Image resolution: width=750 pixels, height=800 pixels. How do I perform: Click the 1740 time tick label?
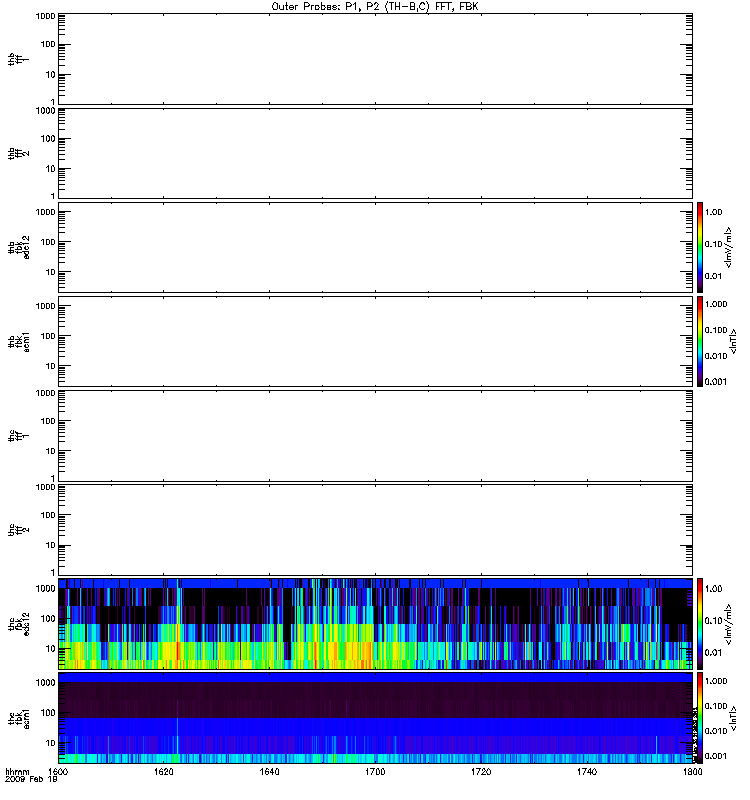click(587, 771)
